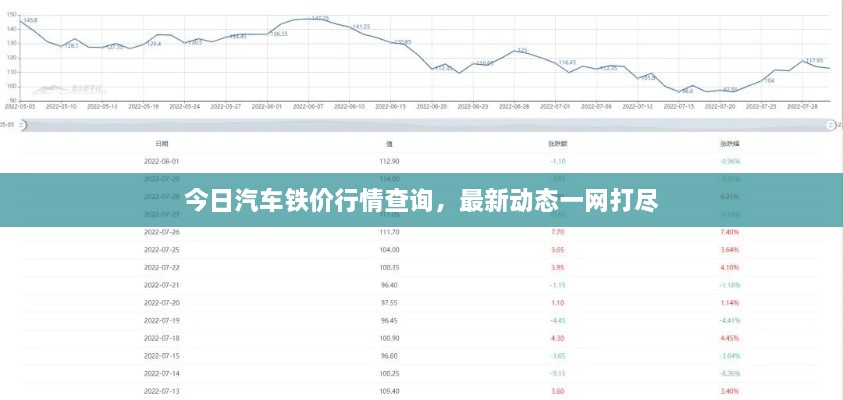This screenshot has width=843, height=400.
Task: Select the 2022-07-19 date cell
Action: (x=161, y=320)
